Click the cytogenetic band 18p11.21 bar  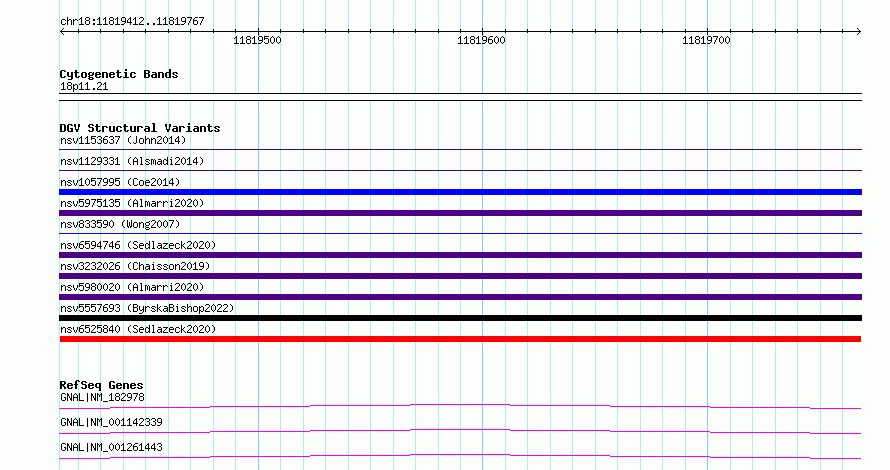click(x=460, y=97)
